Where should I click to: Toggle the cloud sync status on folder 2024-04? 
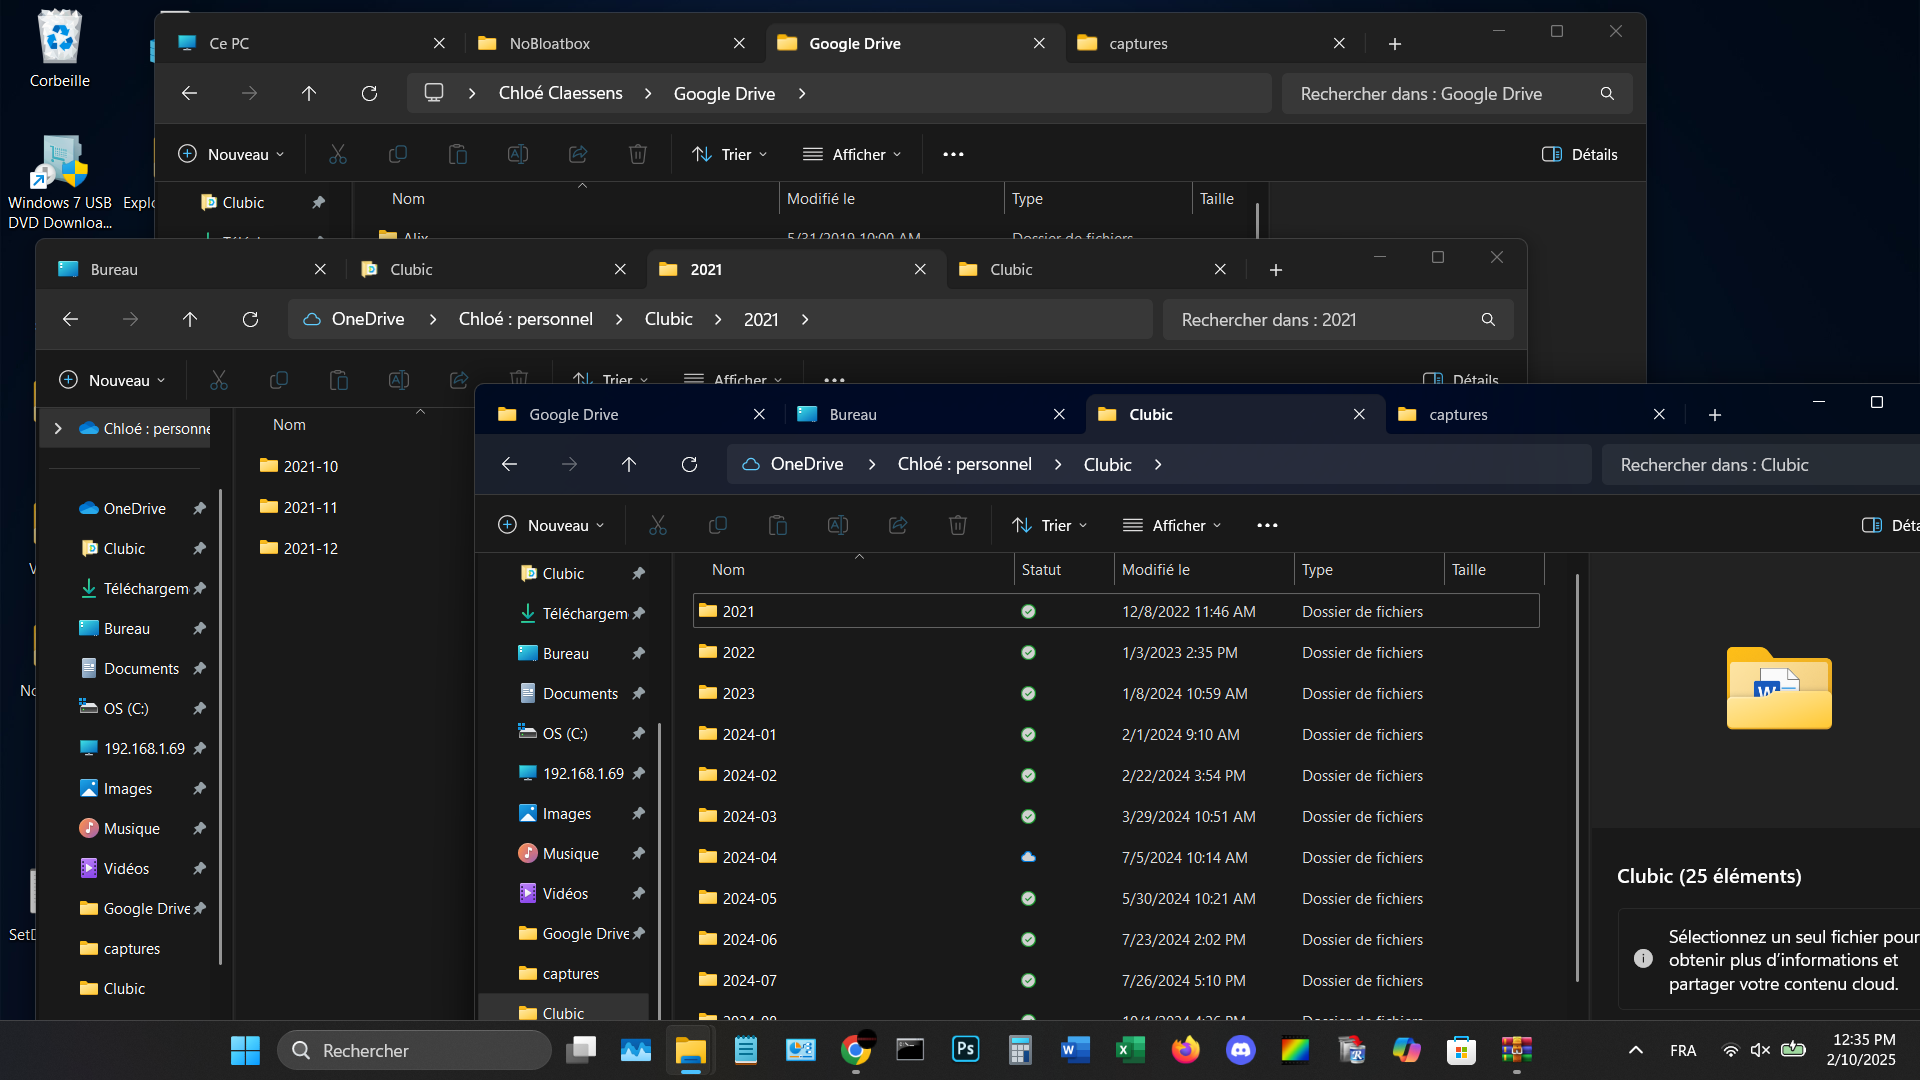click(x=1028, y=857)
